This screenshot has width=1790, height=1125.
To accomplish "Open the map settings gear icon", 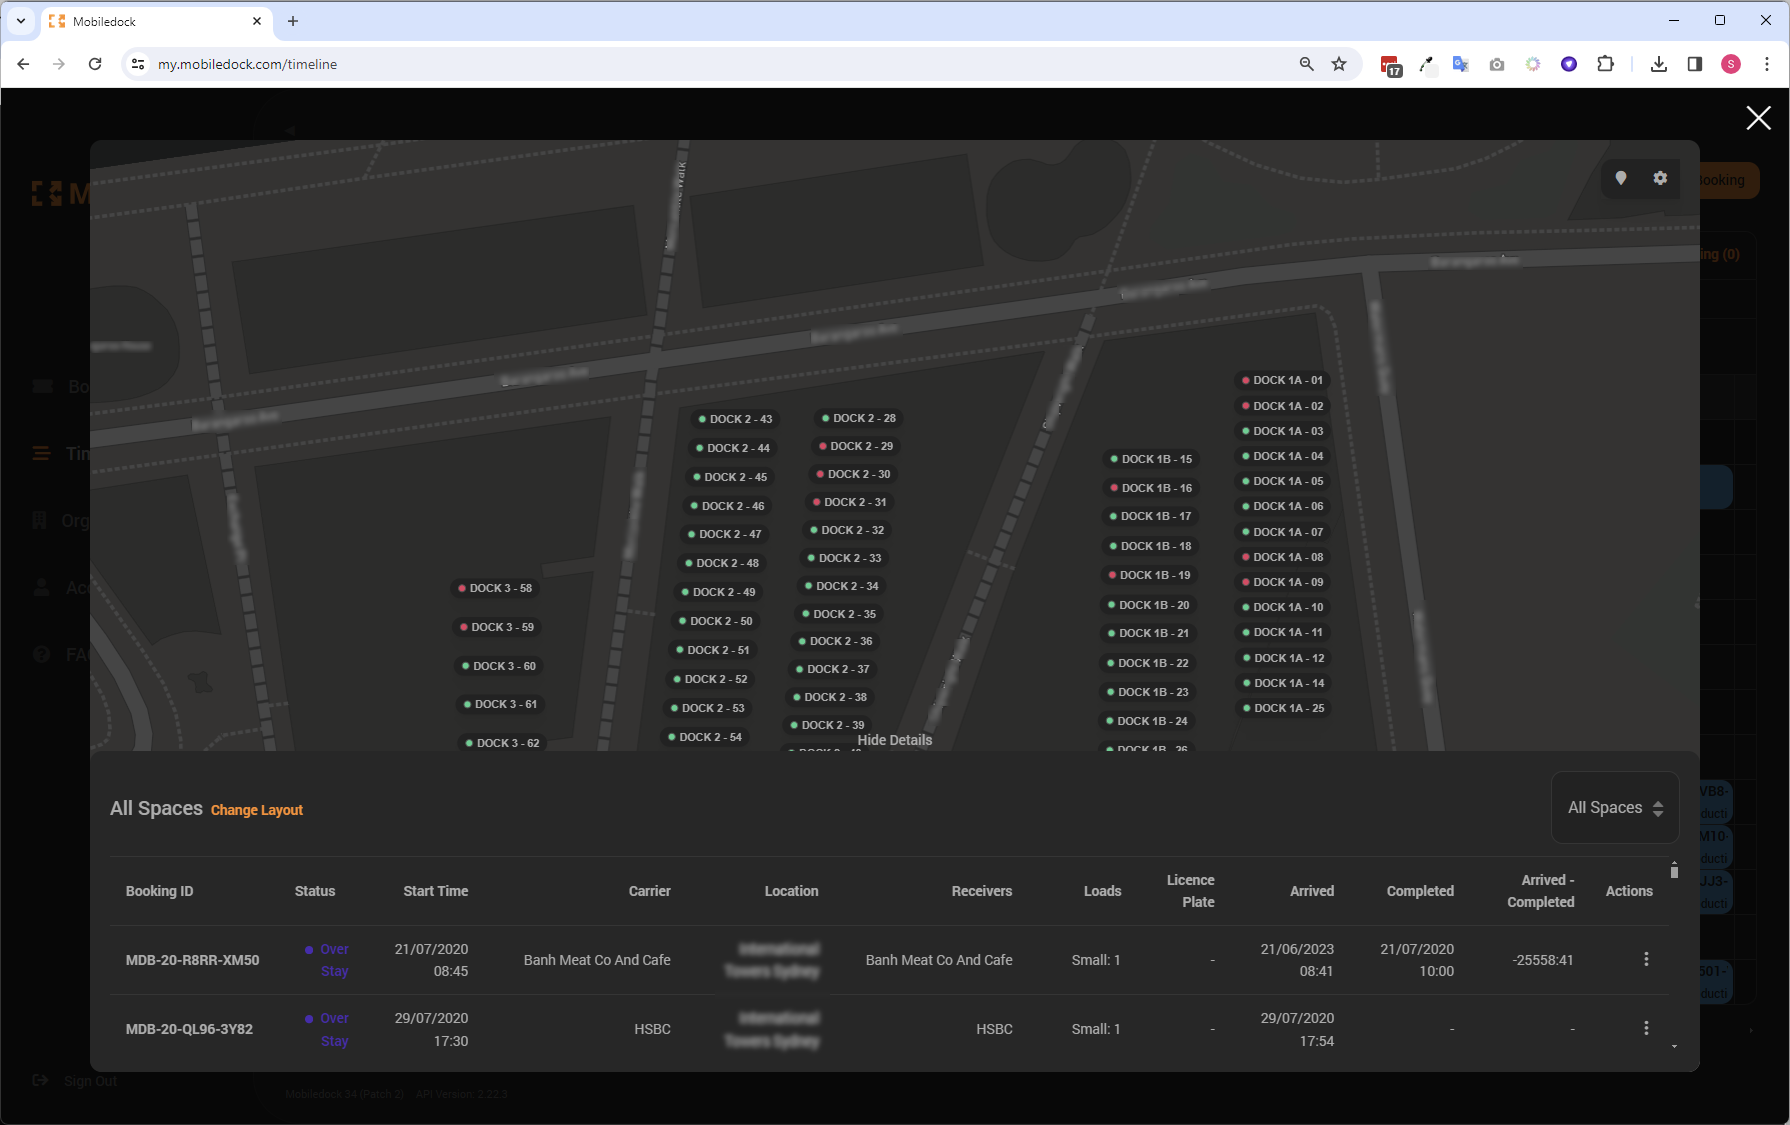I will 1661,178.
